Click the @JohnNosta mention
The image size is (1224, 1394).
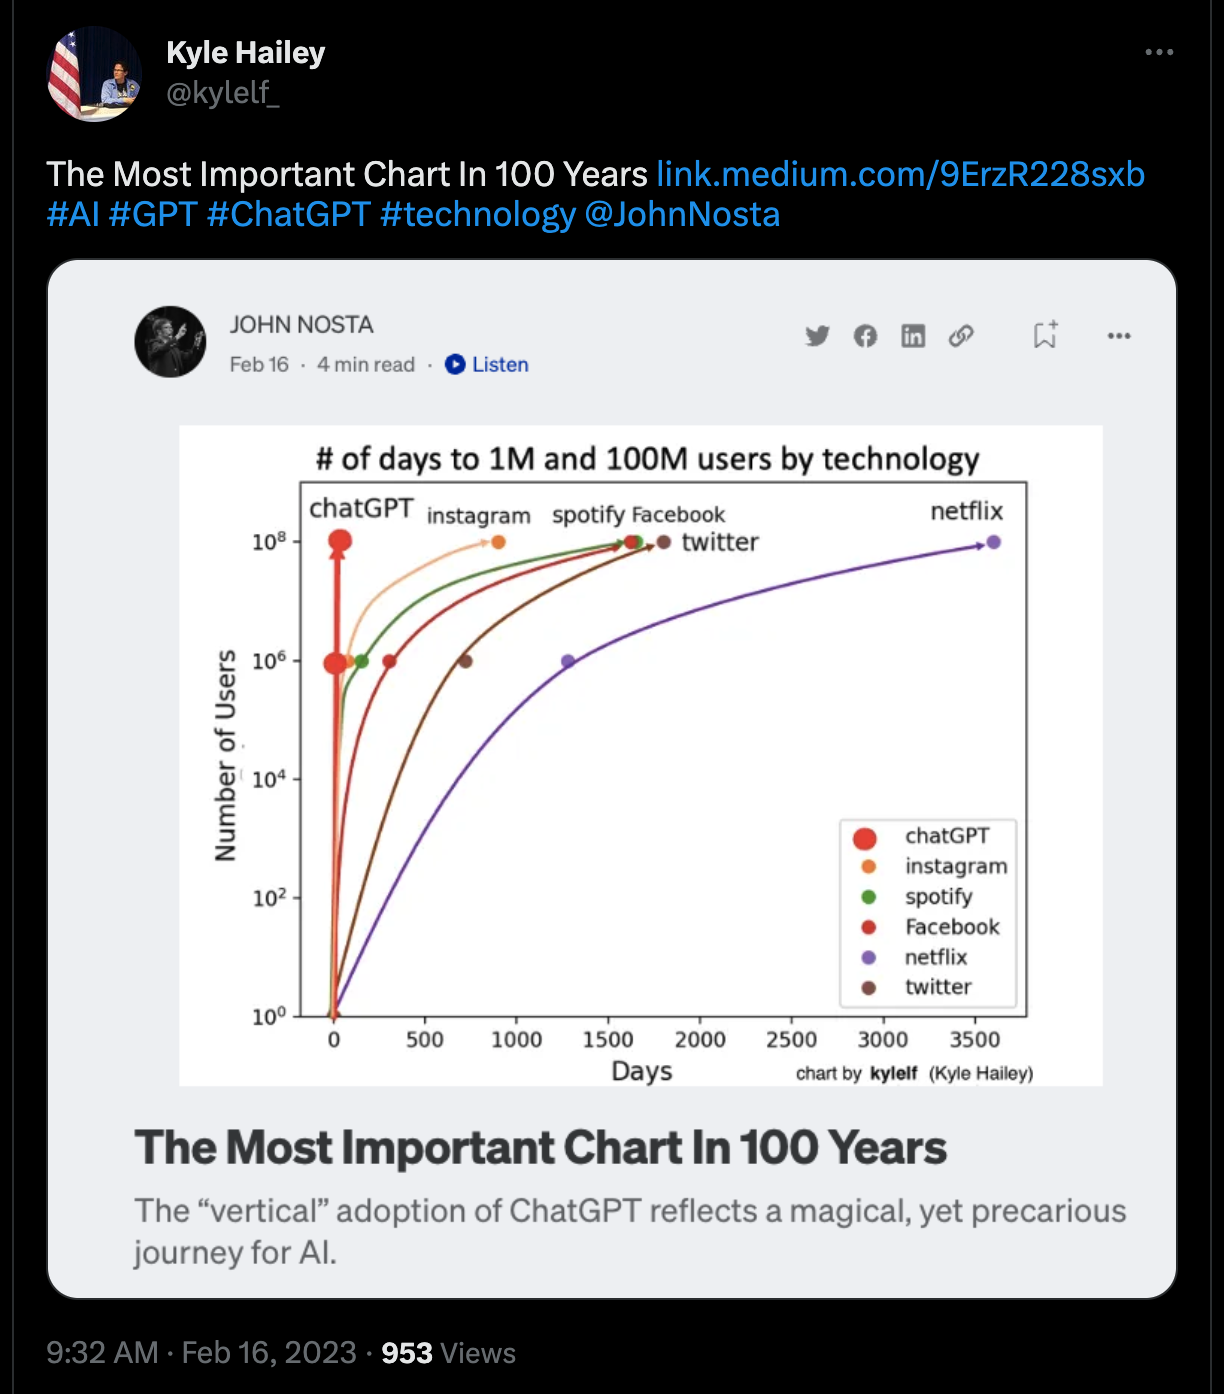682,214
